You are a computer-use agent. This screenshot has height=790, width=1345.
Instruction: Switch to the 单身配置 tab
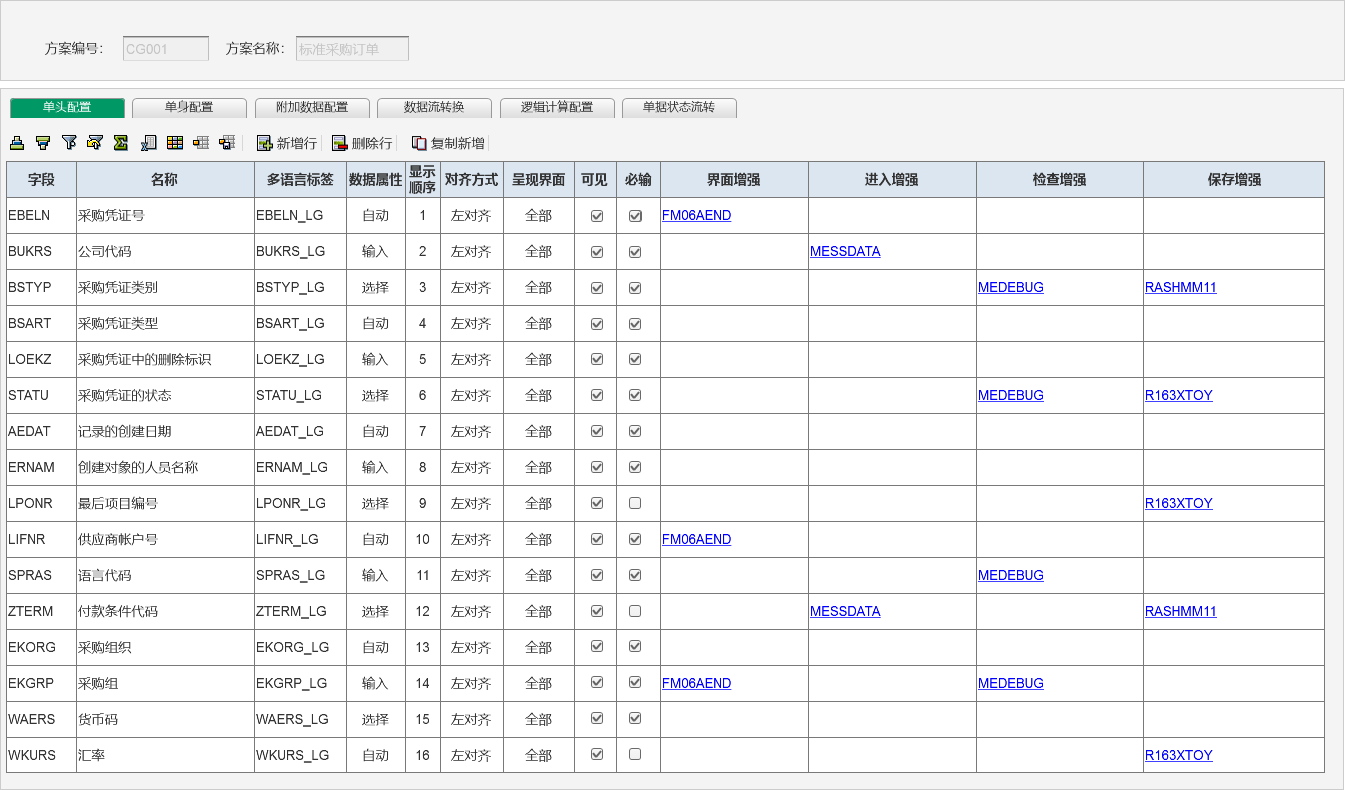coord(189,108)
